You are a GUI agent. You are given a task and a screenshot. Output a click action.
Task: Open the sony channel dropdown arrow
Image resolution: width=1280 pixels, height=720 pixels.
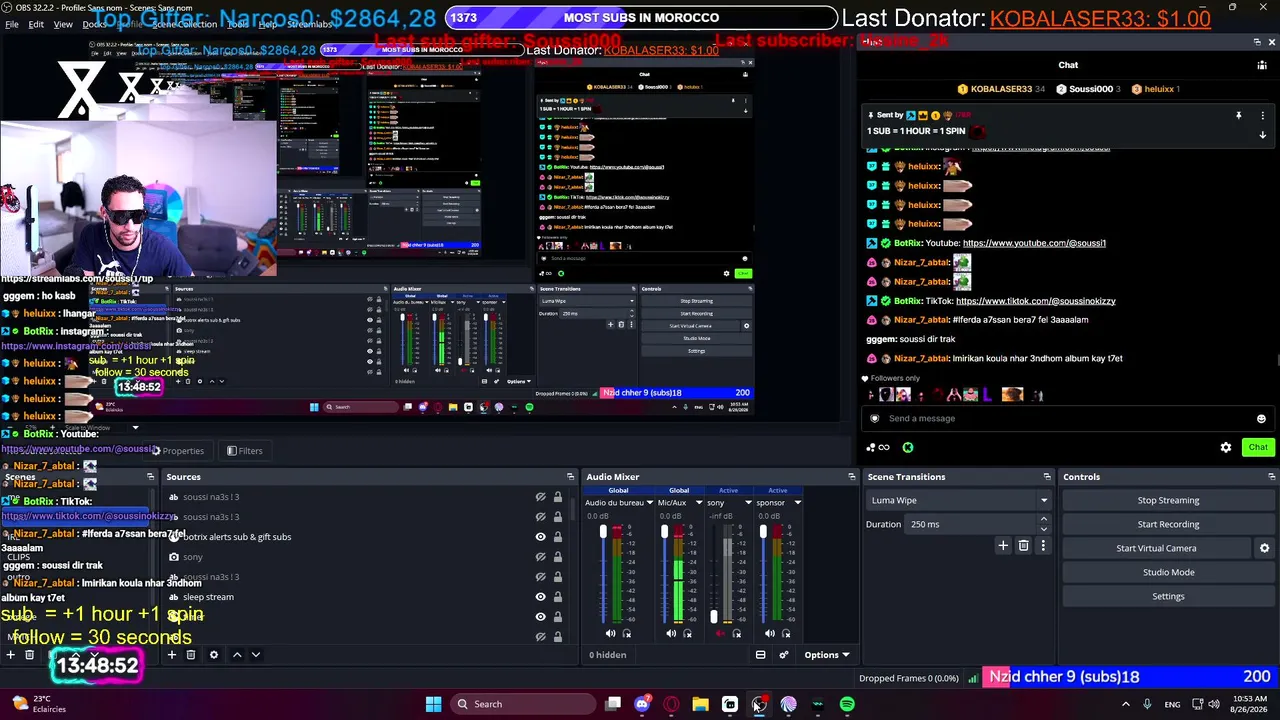pyautogui.click(x=748, y=503)
